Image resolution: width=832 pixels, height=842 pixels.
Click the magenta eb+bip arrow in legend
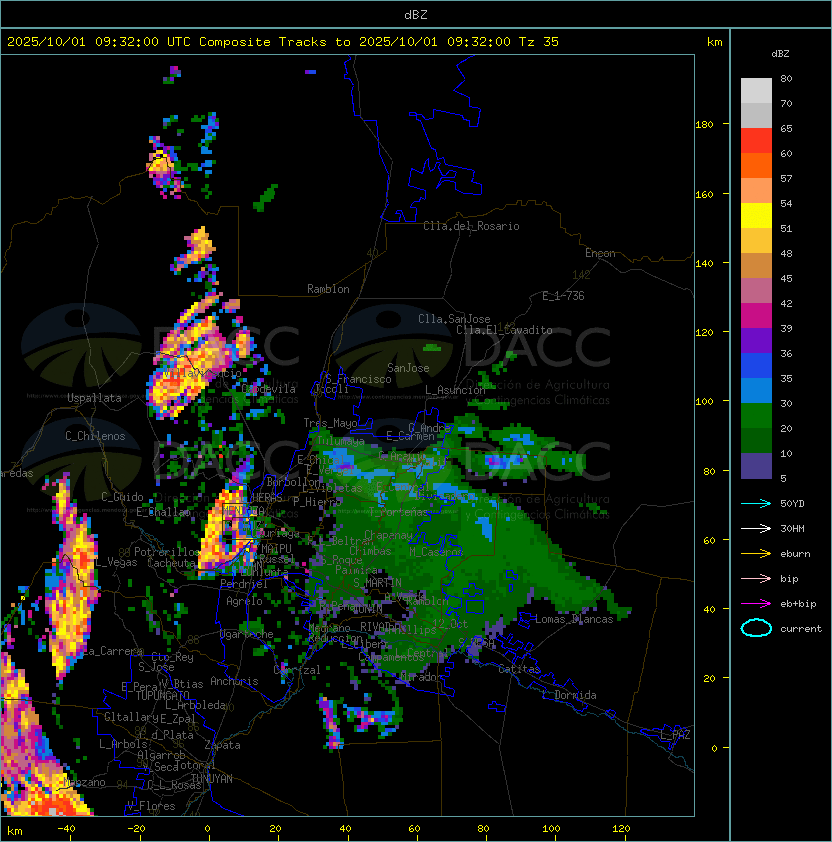(756, 604)
